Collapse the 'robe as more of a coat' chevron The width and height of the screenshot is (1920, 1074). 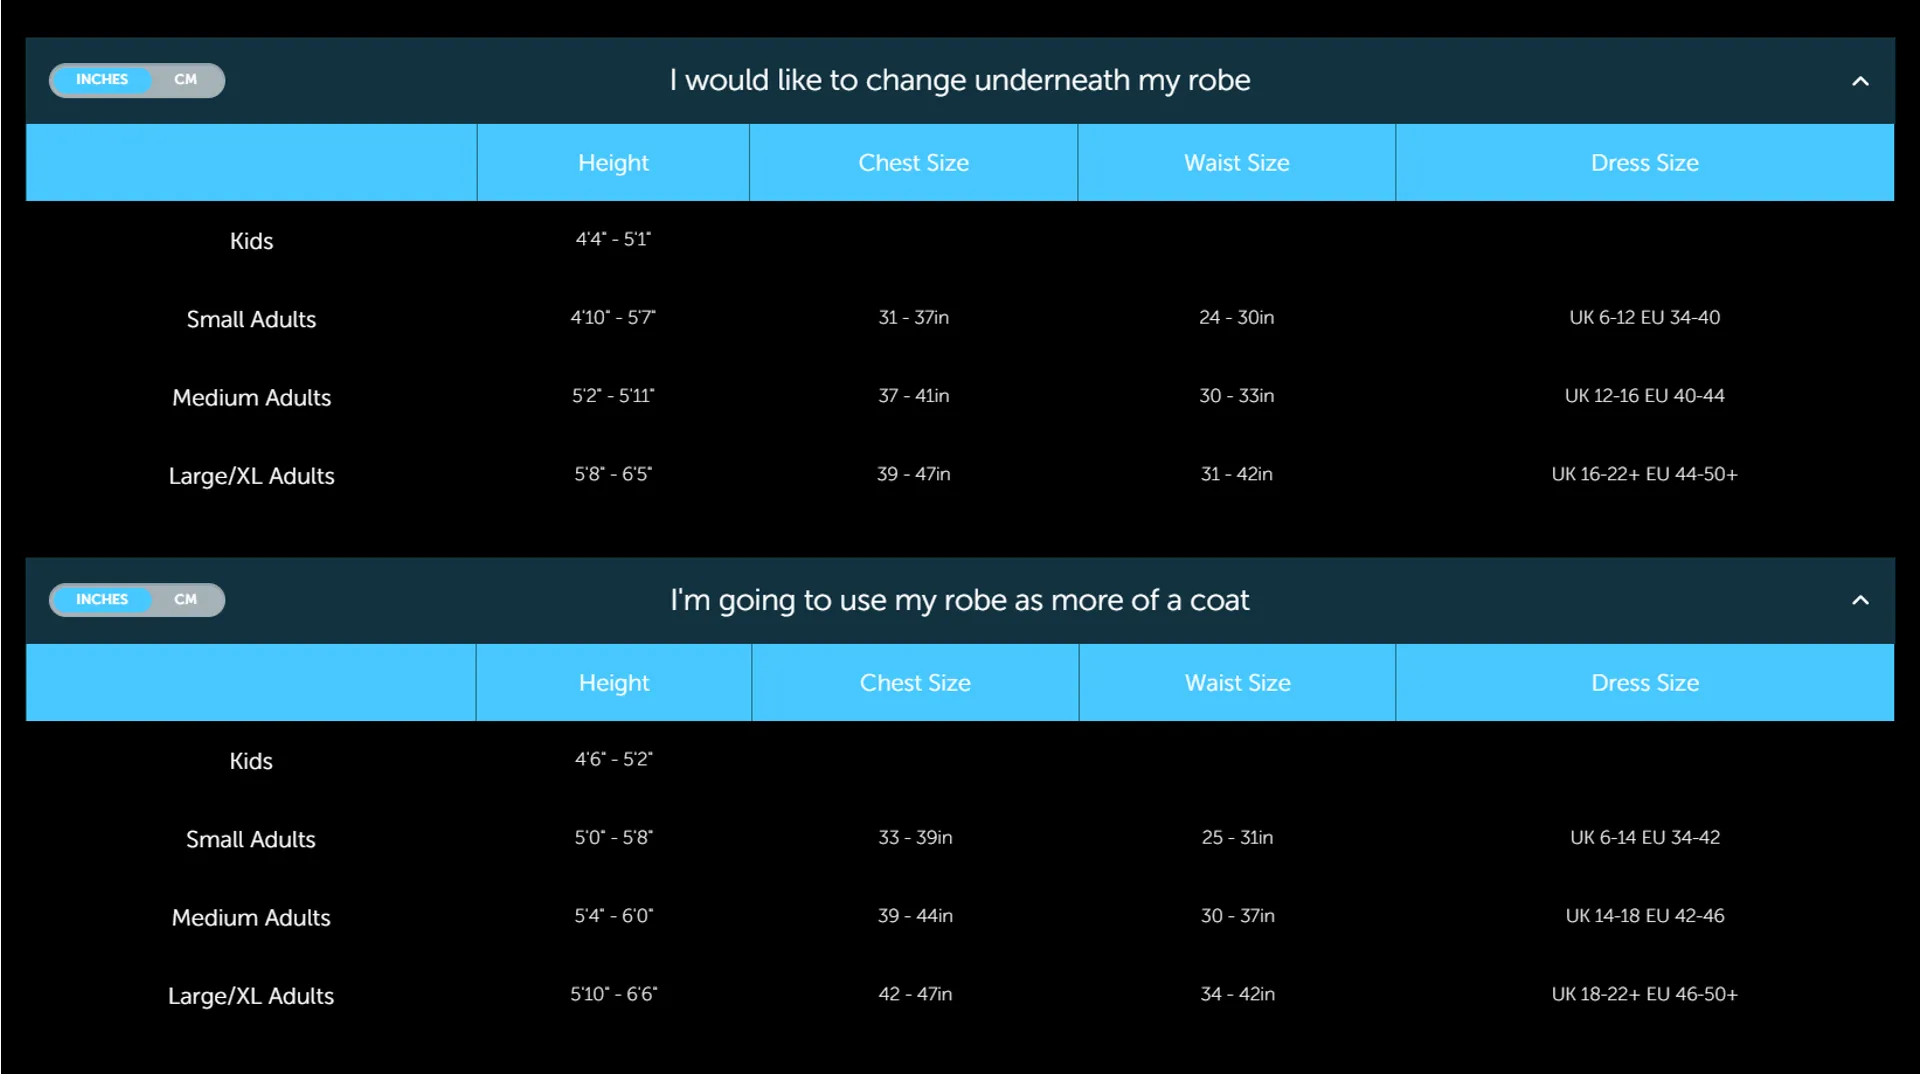1860,600
